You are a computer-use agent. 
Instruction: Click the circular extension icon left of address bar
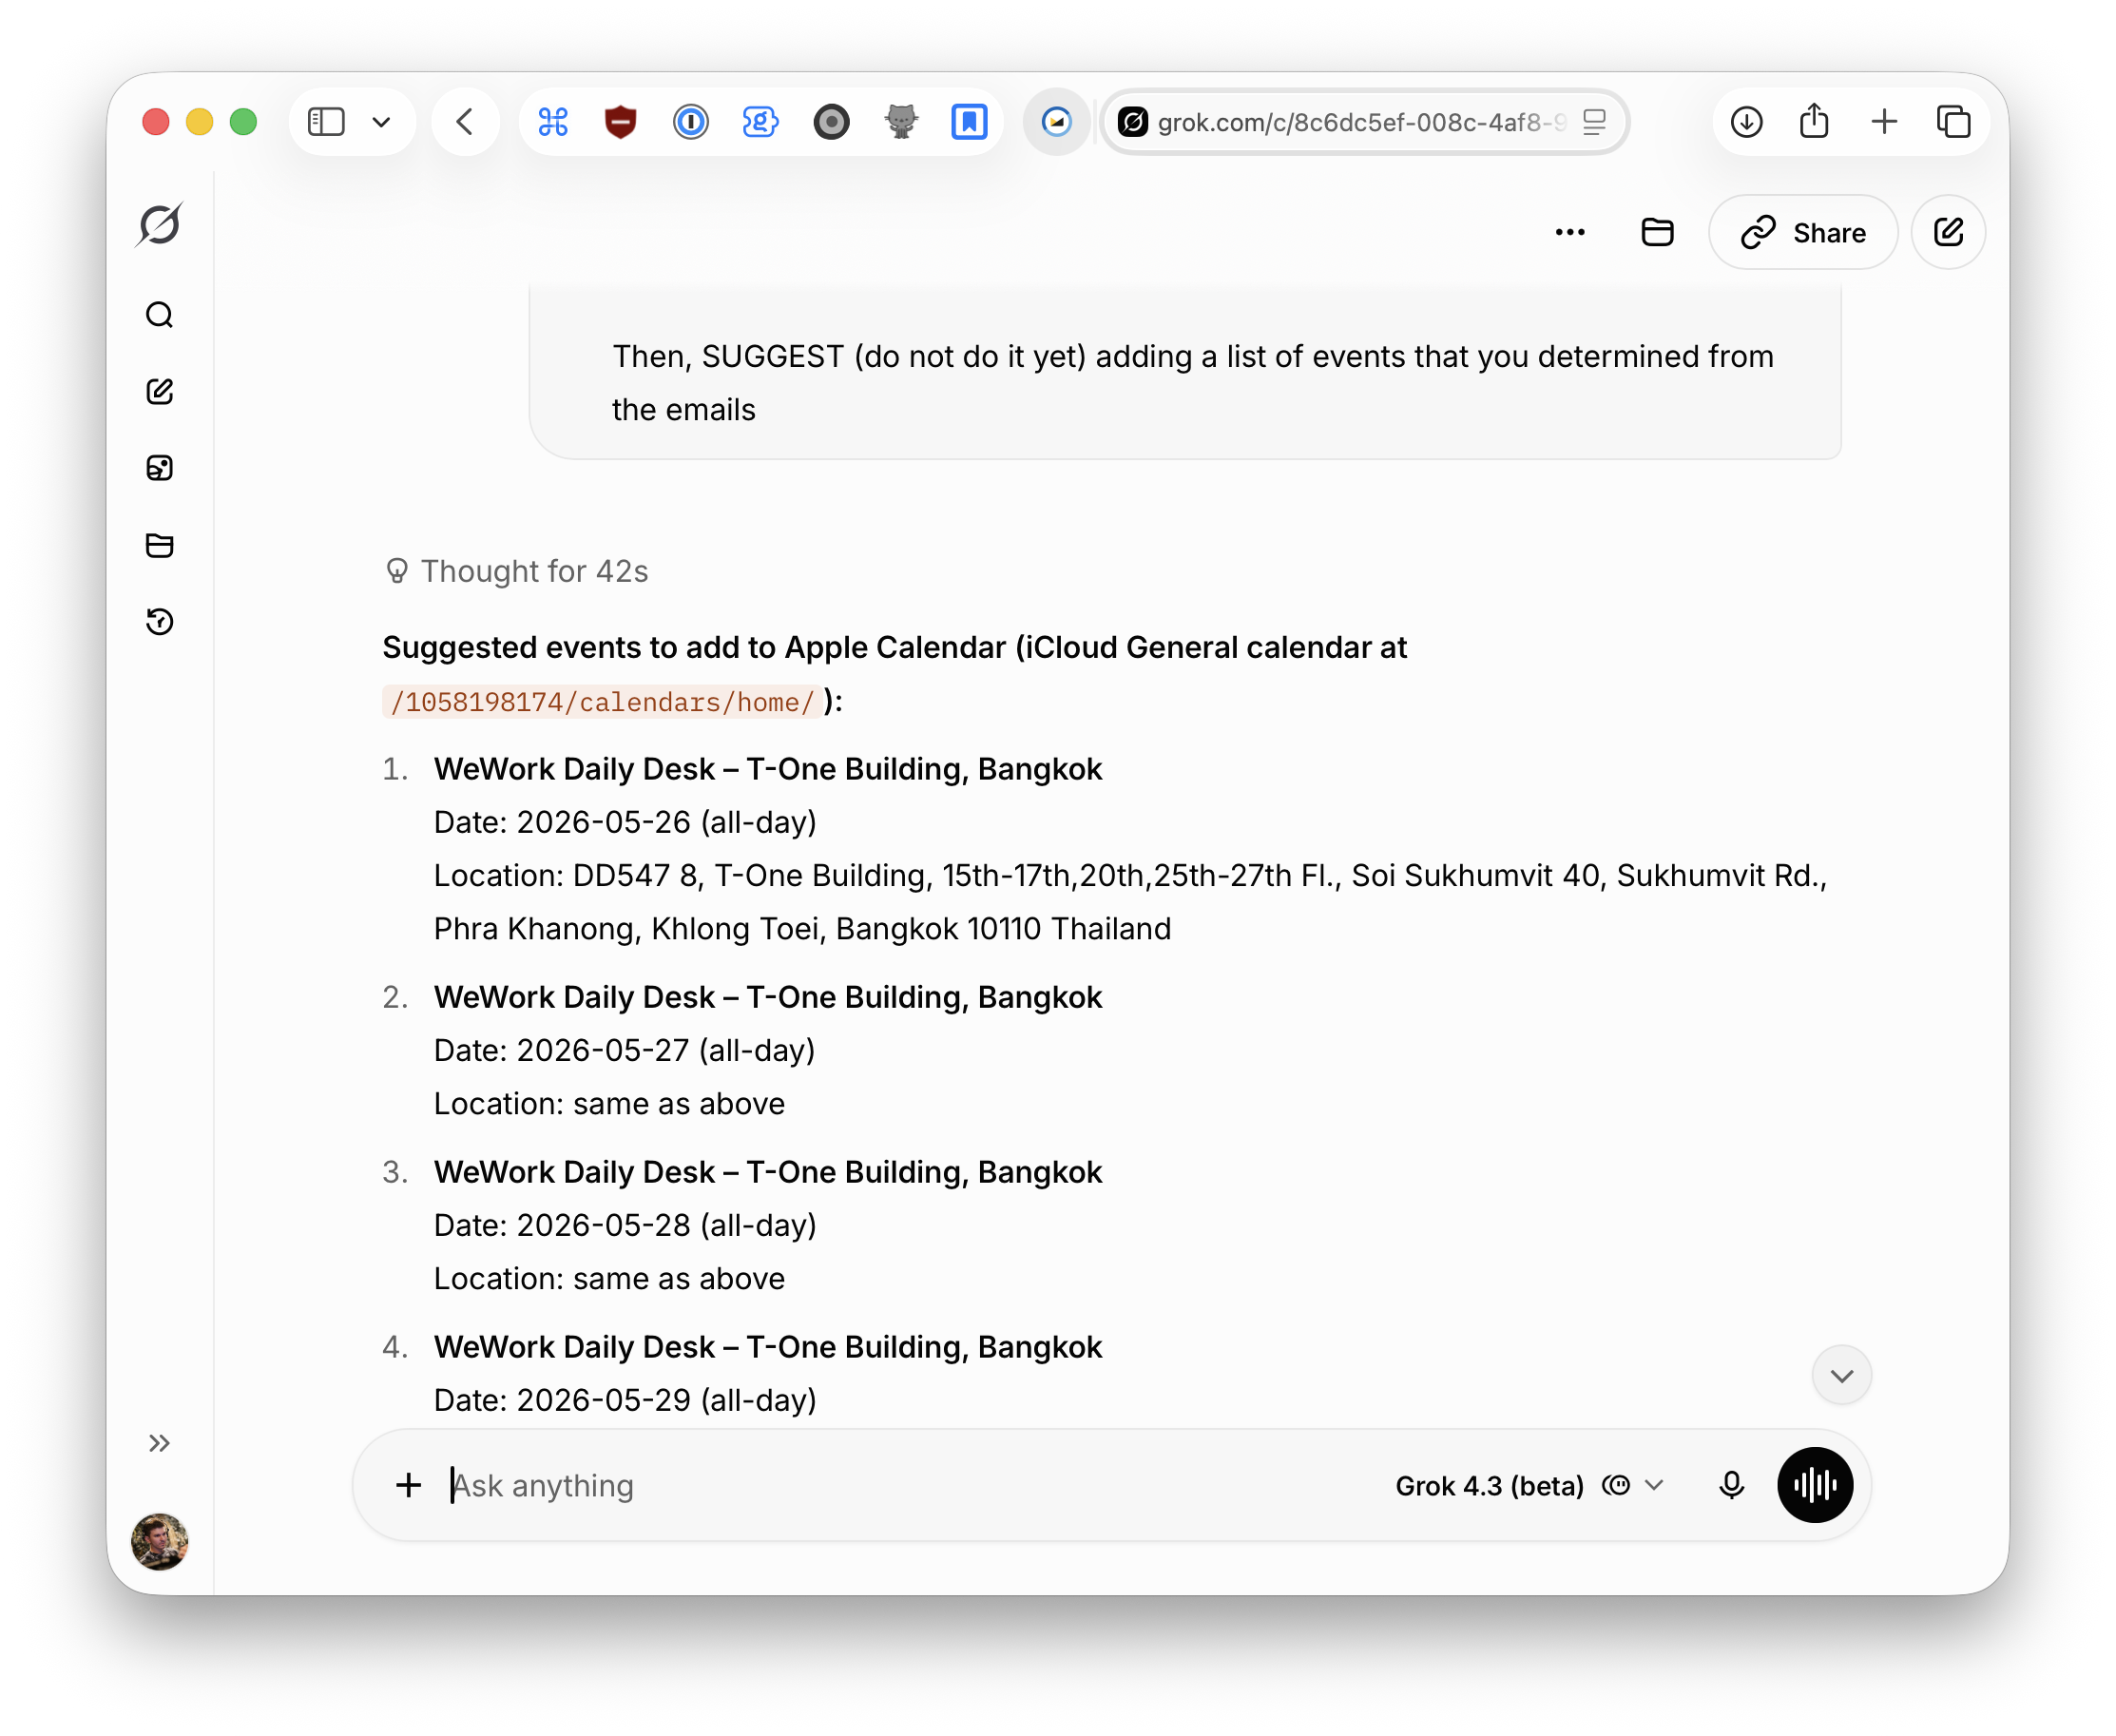[x=1056, y=122]
